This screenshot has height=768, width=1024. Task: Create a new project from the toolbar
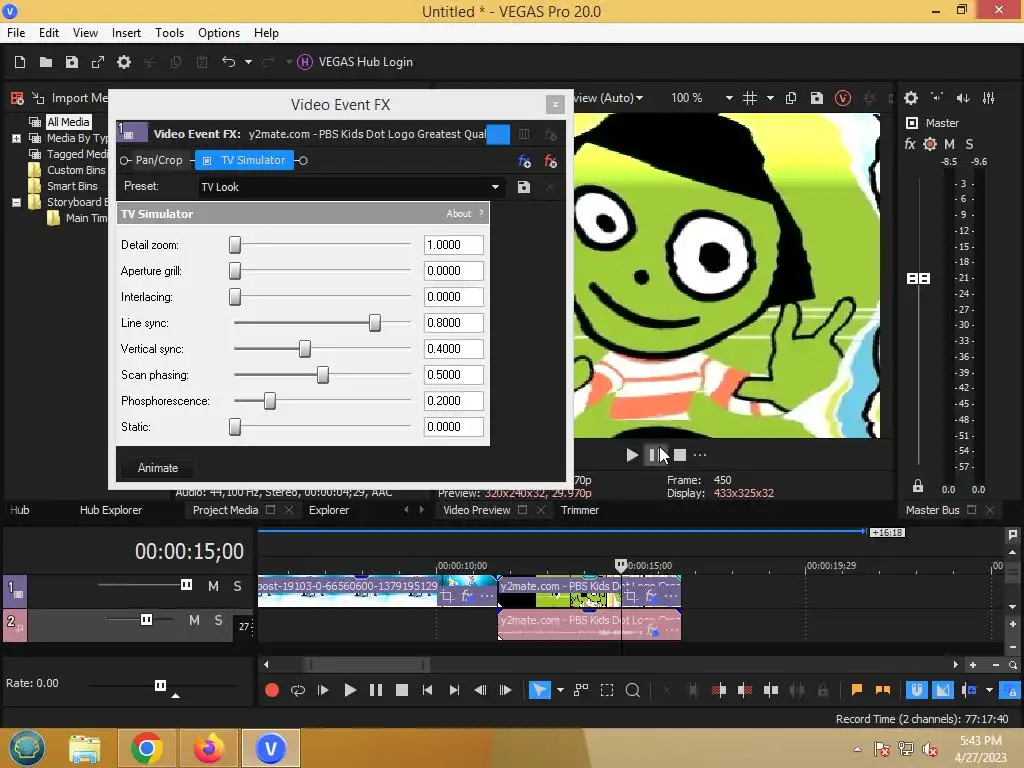(x=20, y=62)
